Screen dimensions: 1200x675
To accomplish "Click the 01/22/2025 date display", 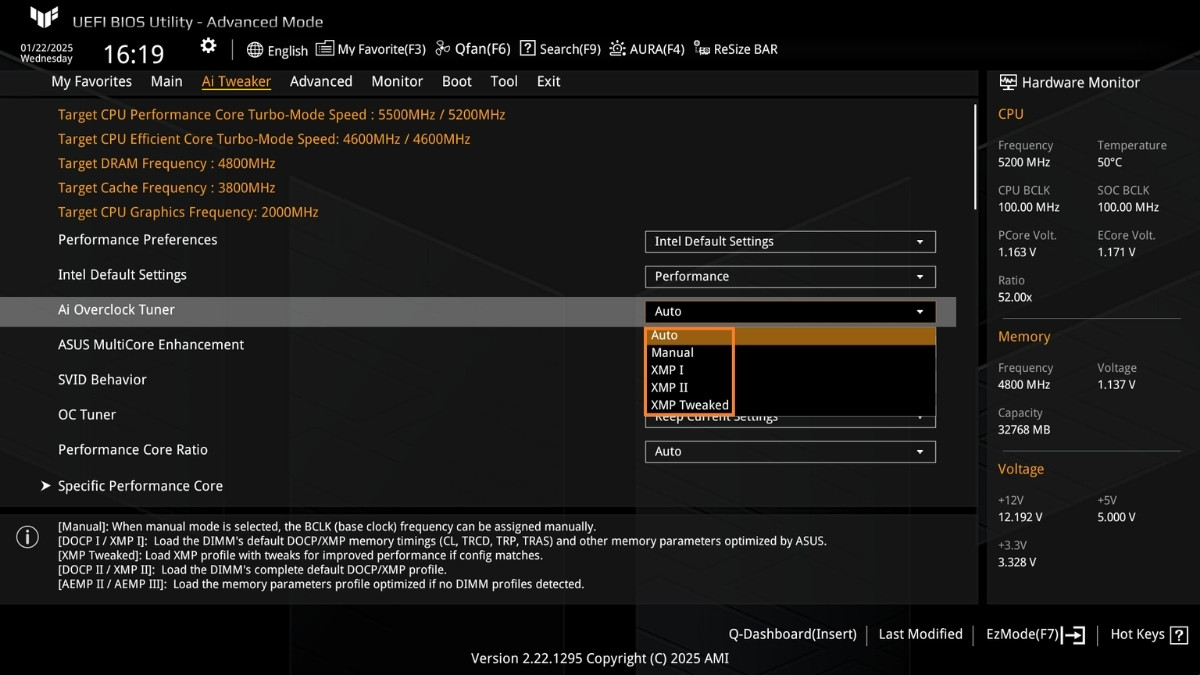I will [47, 47].
